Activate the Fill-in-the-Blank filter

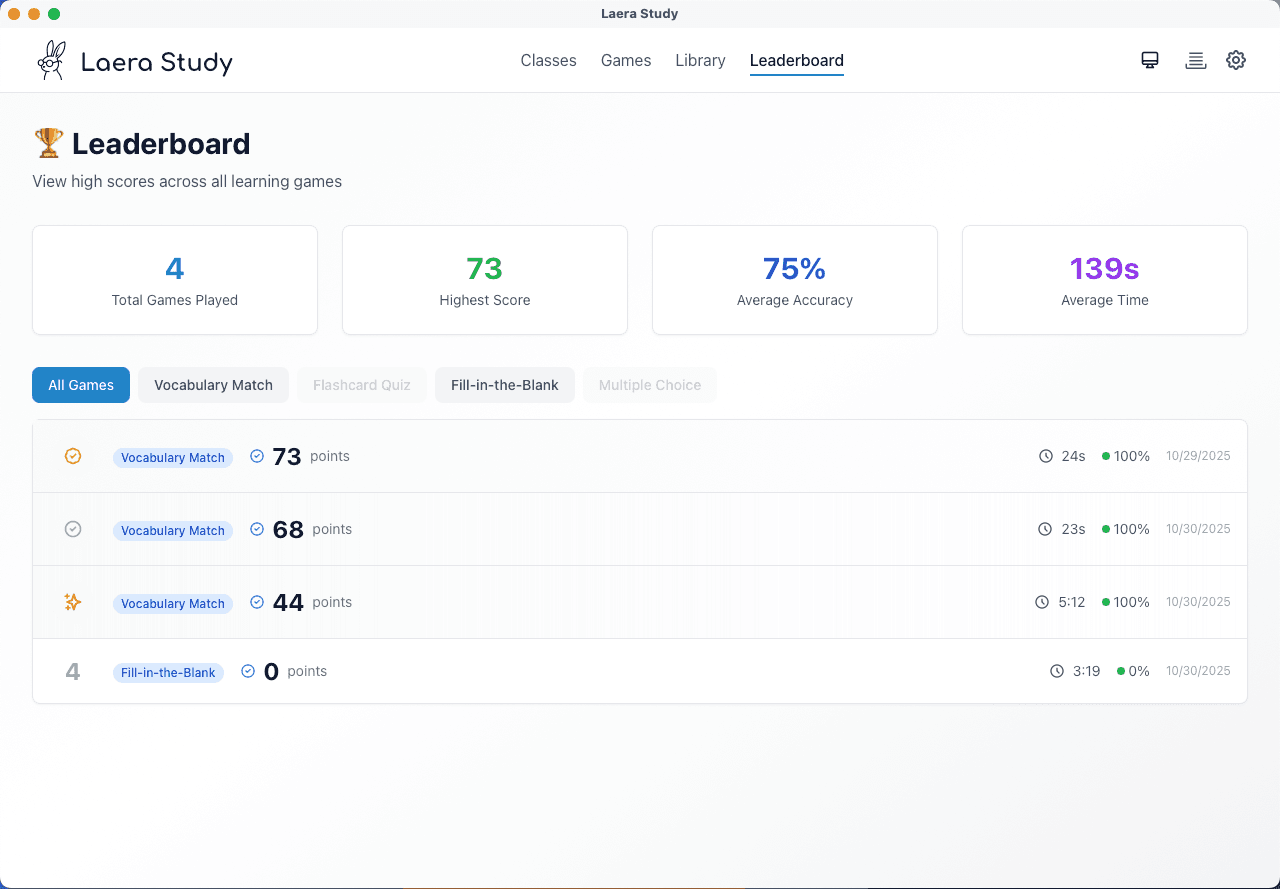coord(505,384)
